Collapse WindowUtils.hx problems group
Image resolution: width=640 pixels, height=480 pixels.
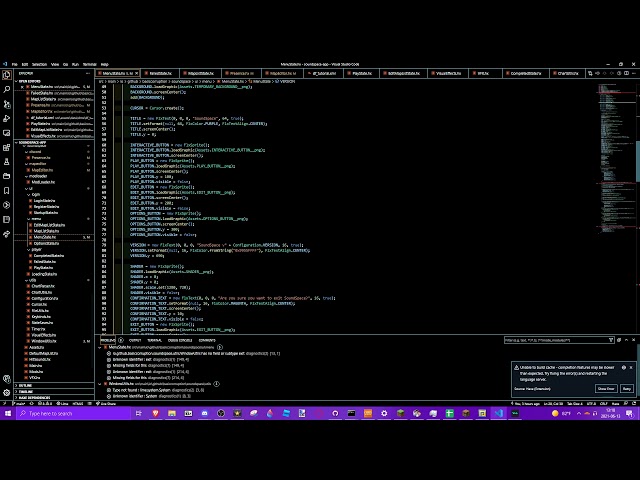point(100,384)
